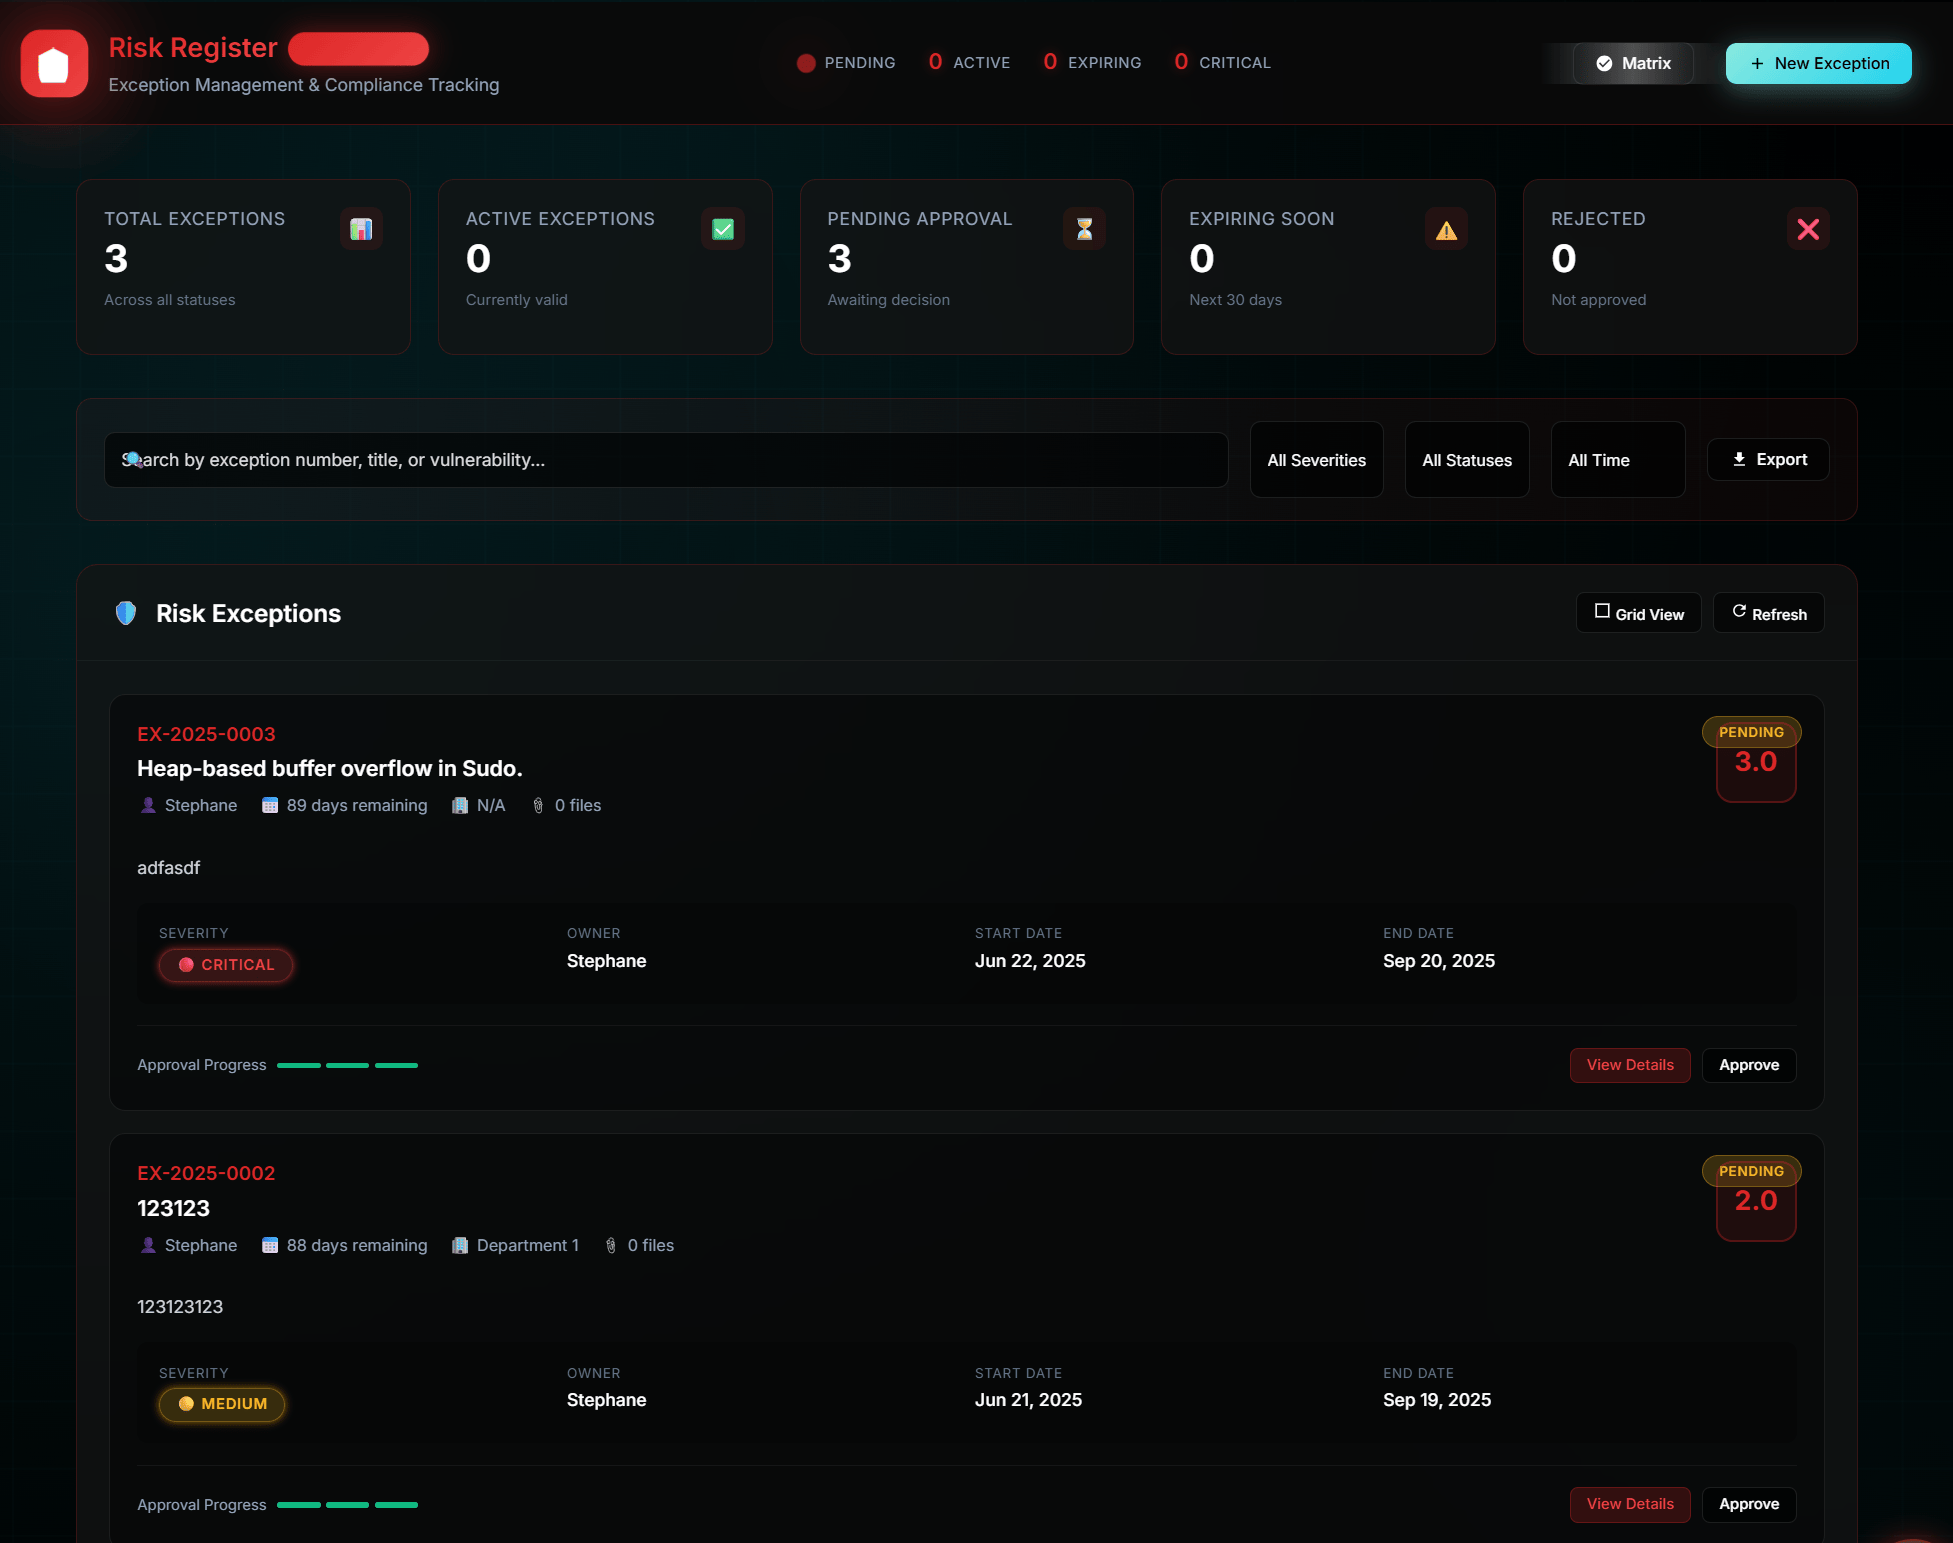Click the Sep 20, 2025 end date

pos(1439,961)
